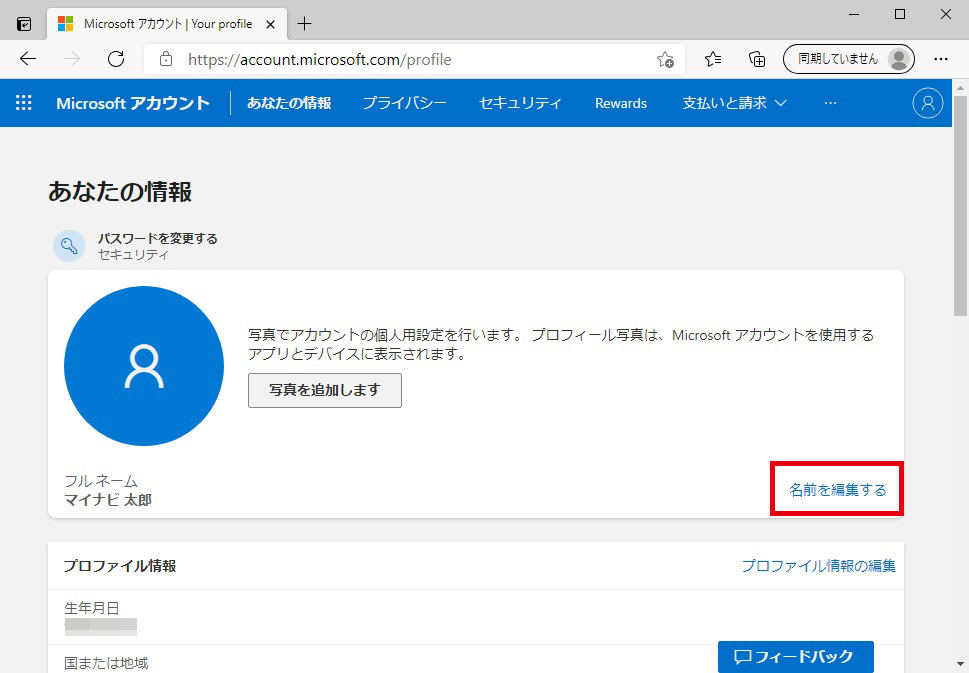The width and height of the screenshot is (969, 673).
Task: Click the large blue profile picture
Action: pyautogui.click(x=144, y=366)
